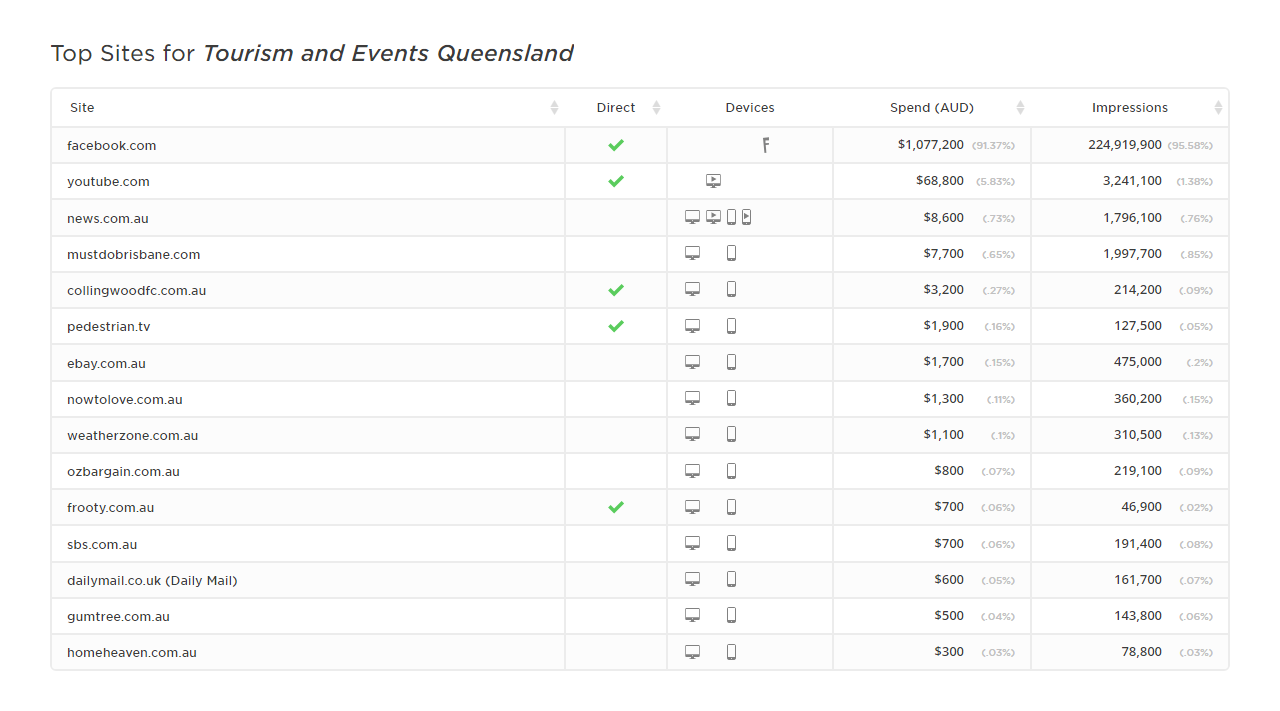Click the green Direct checkmark for frooty.com.au
The height and width of the screenshot is (711, 1280).
[x=616, y=507]
